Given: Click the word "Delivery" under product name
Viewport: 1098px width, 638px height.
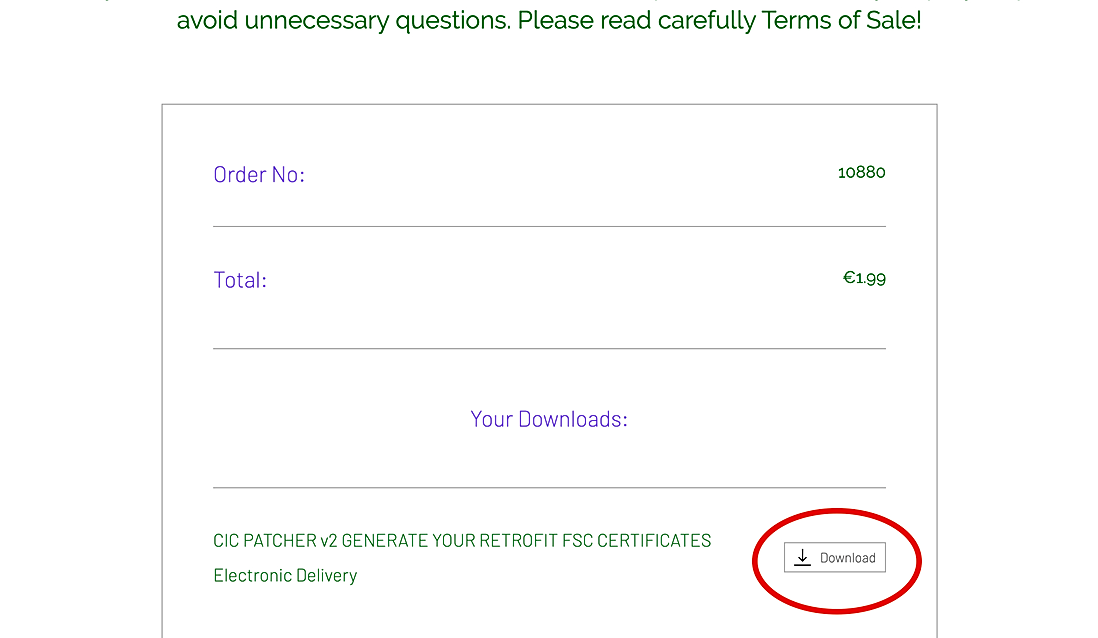Looking at the screenshot, I should click(326, 576).
